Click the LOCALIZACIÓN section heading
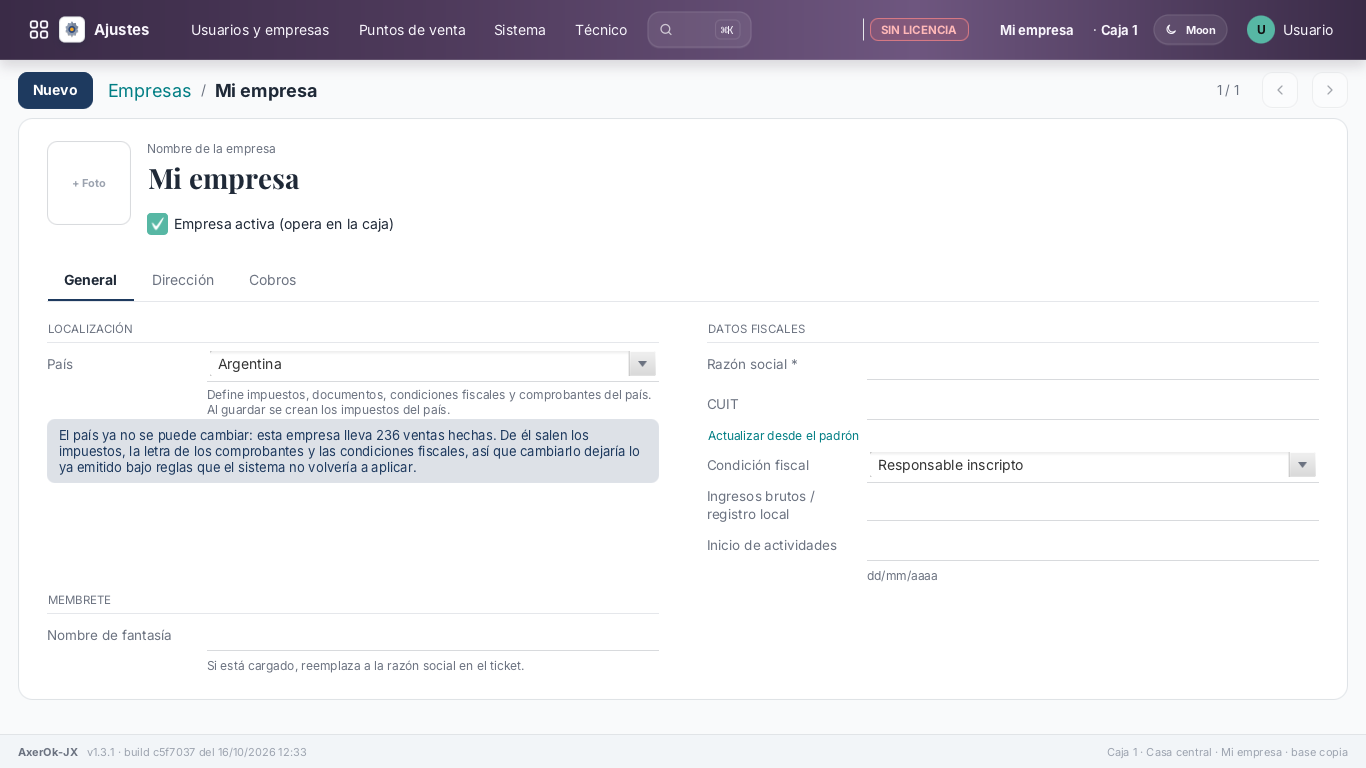 tap(90, 329)
